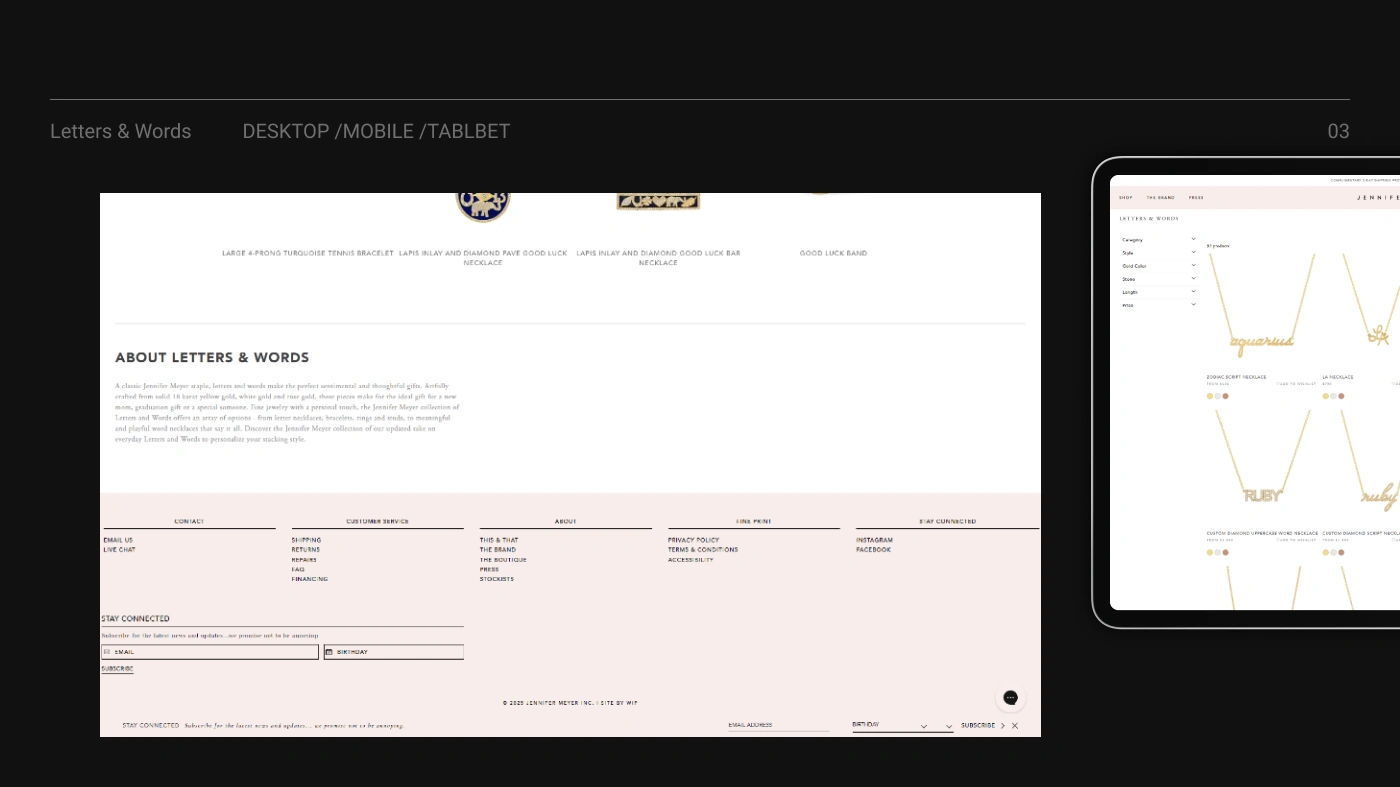Open the Large 4-Prong Turquoise Tennis Bracelet product
The width and height of the screenshot is (1400, 787).
[308, 254]
